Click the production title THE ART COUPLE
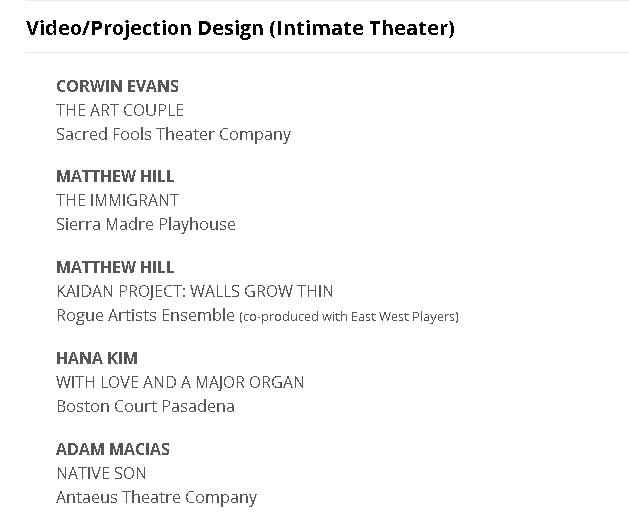The width and height of the screenshot is (629, 531). tap(120, 110)
